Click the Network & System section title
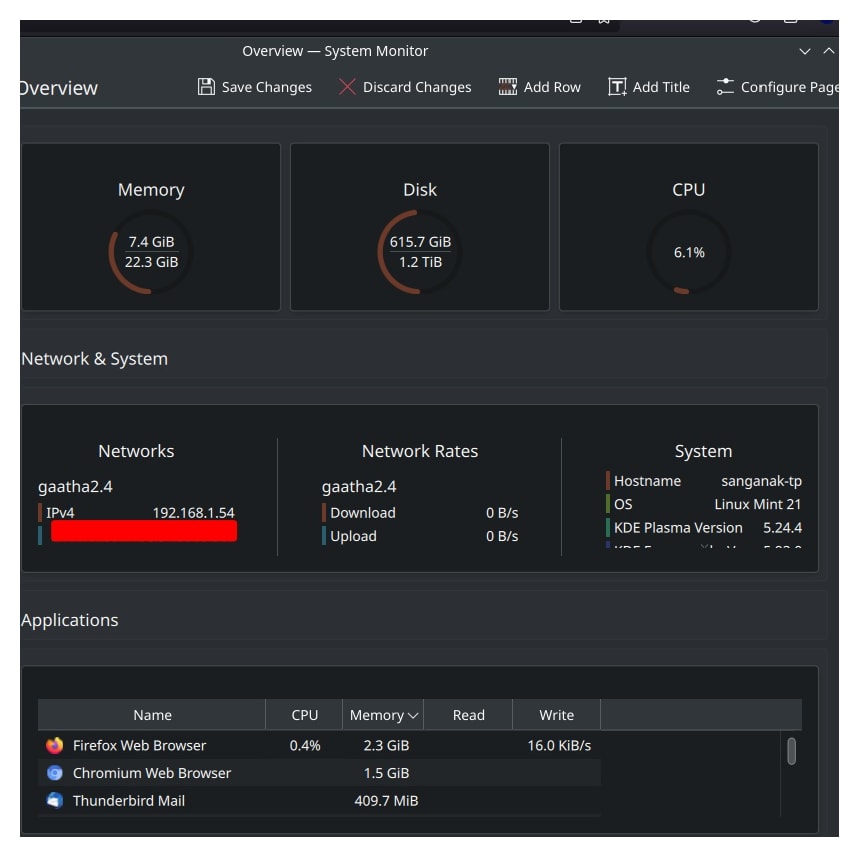 pos(94,358)
